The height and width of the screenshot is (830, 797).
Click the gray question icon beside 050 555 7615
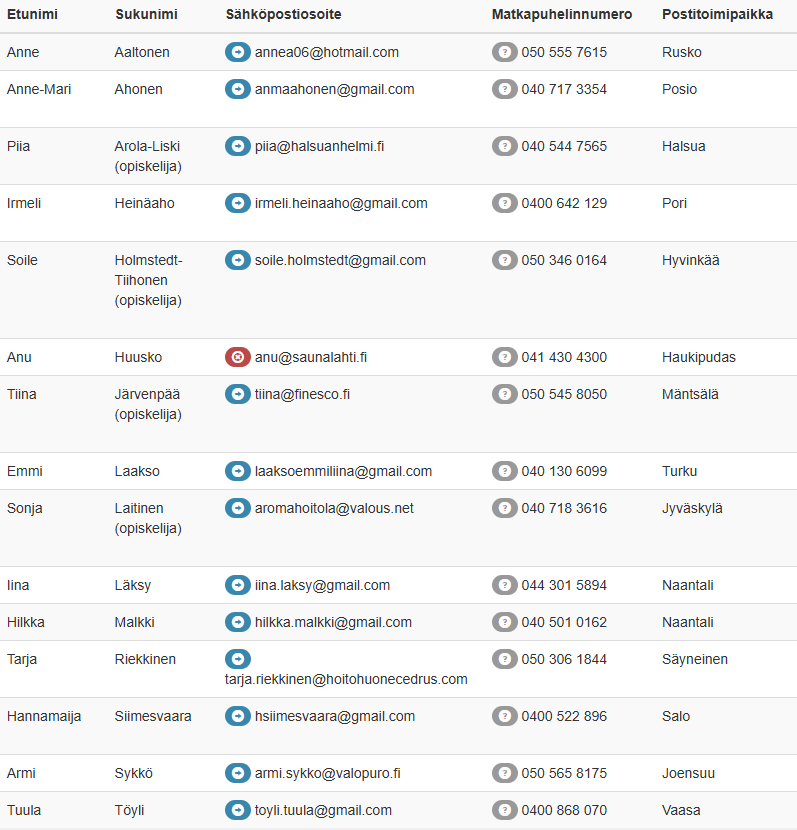coord(505,52)
